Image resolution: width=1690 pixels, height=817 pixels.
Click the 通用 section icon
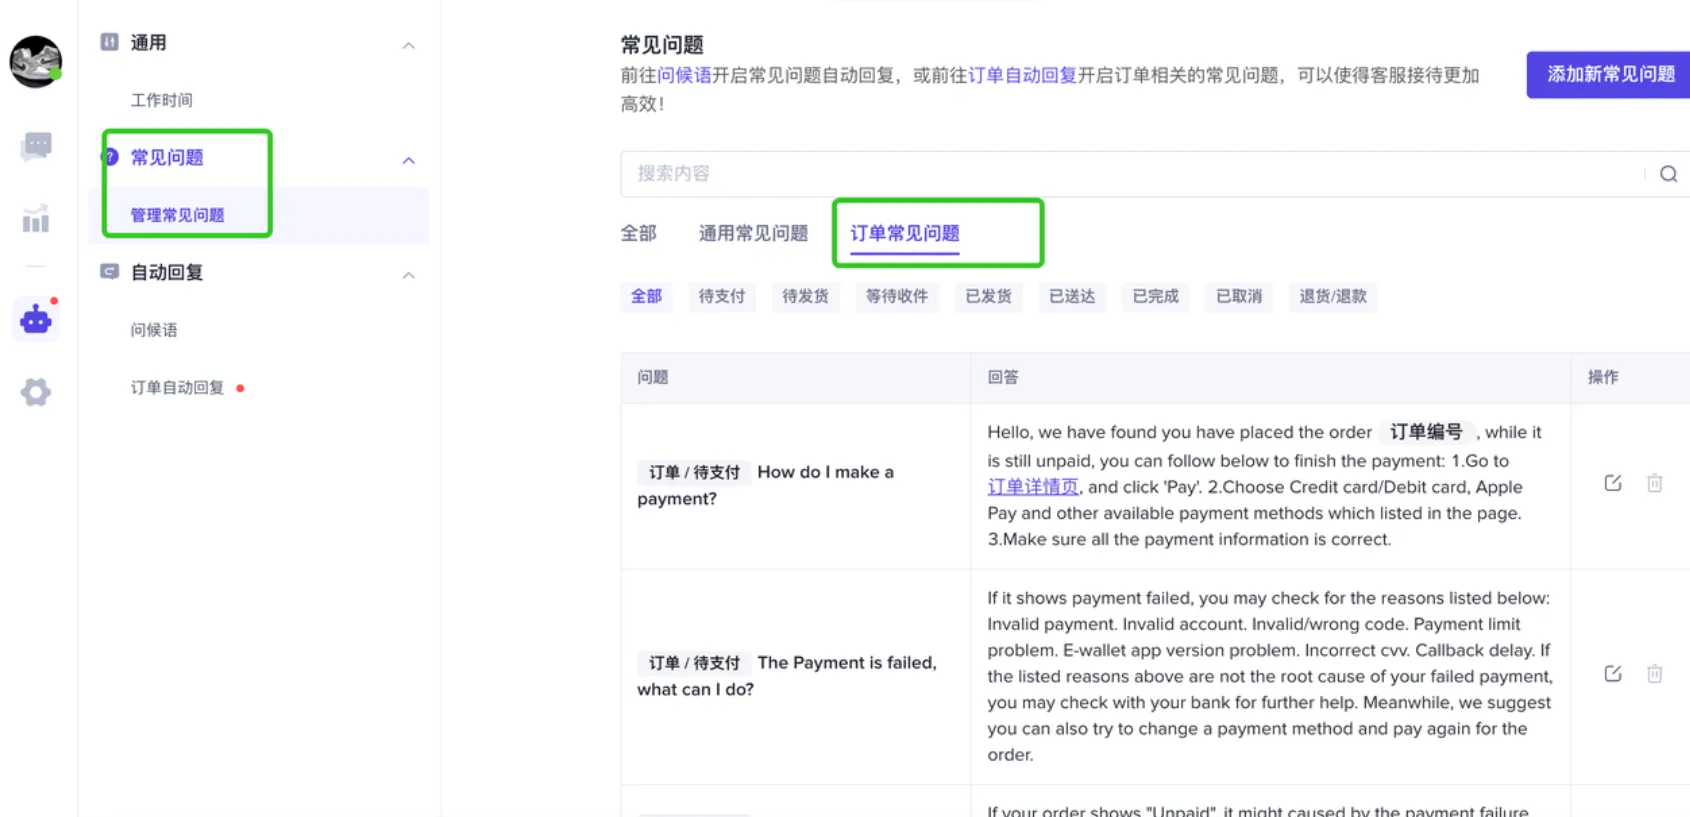[110, 42]
